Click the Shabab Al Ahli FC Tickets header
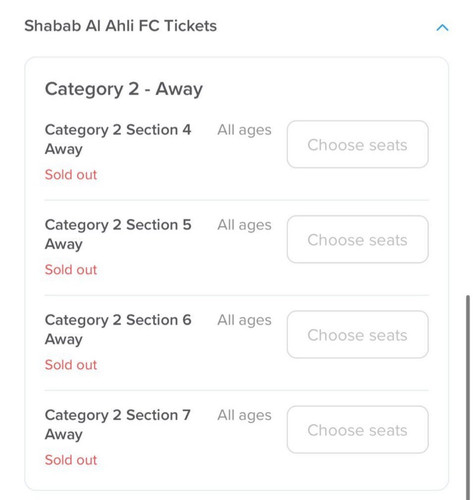The height and width of the screenshot is (500, 473). [121, 26]
